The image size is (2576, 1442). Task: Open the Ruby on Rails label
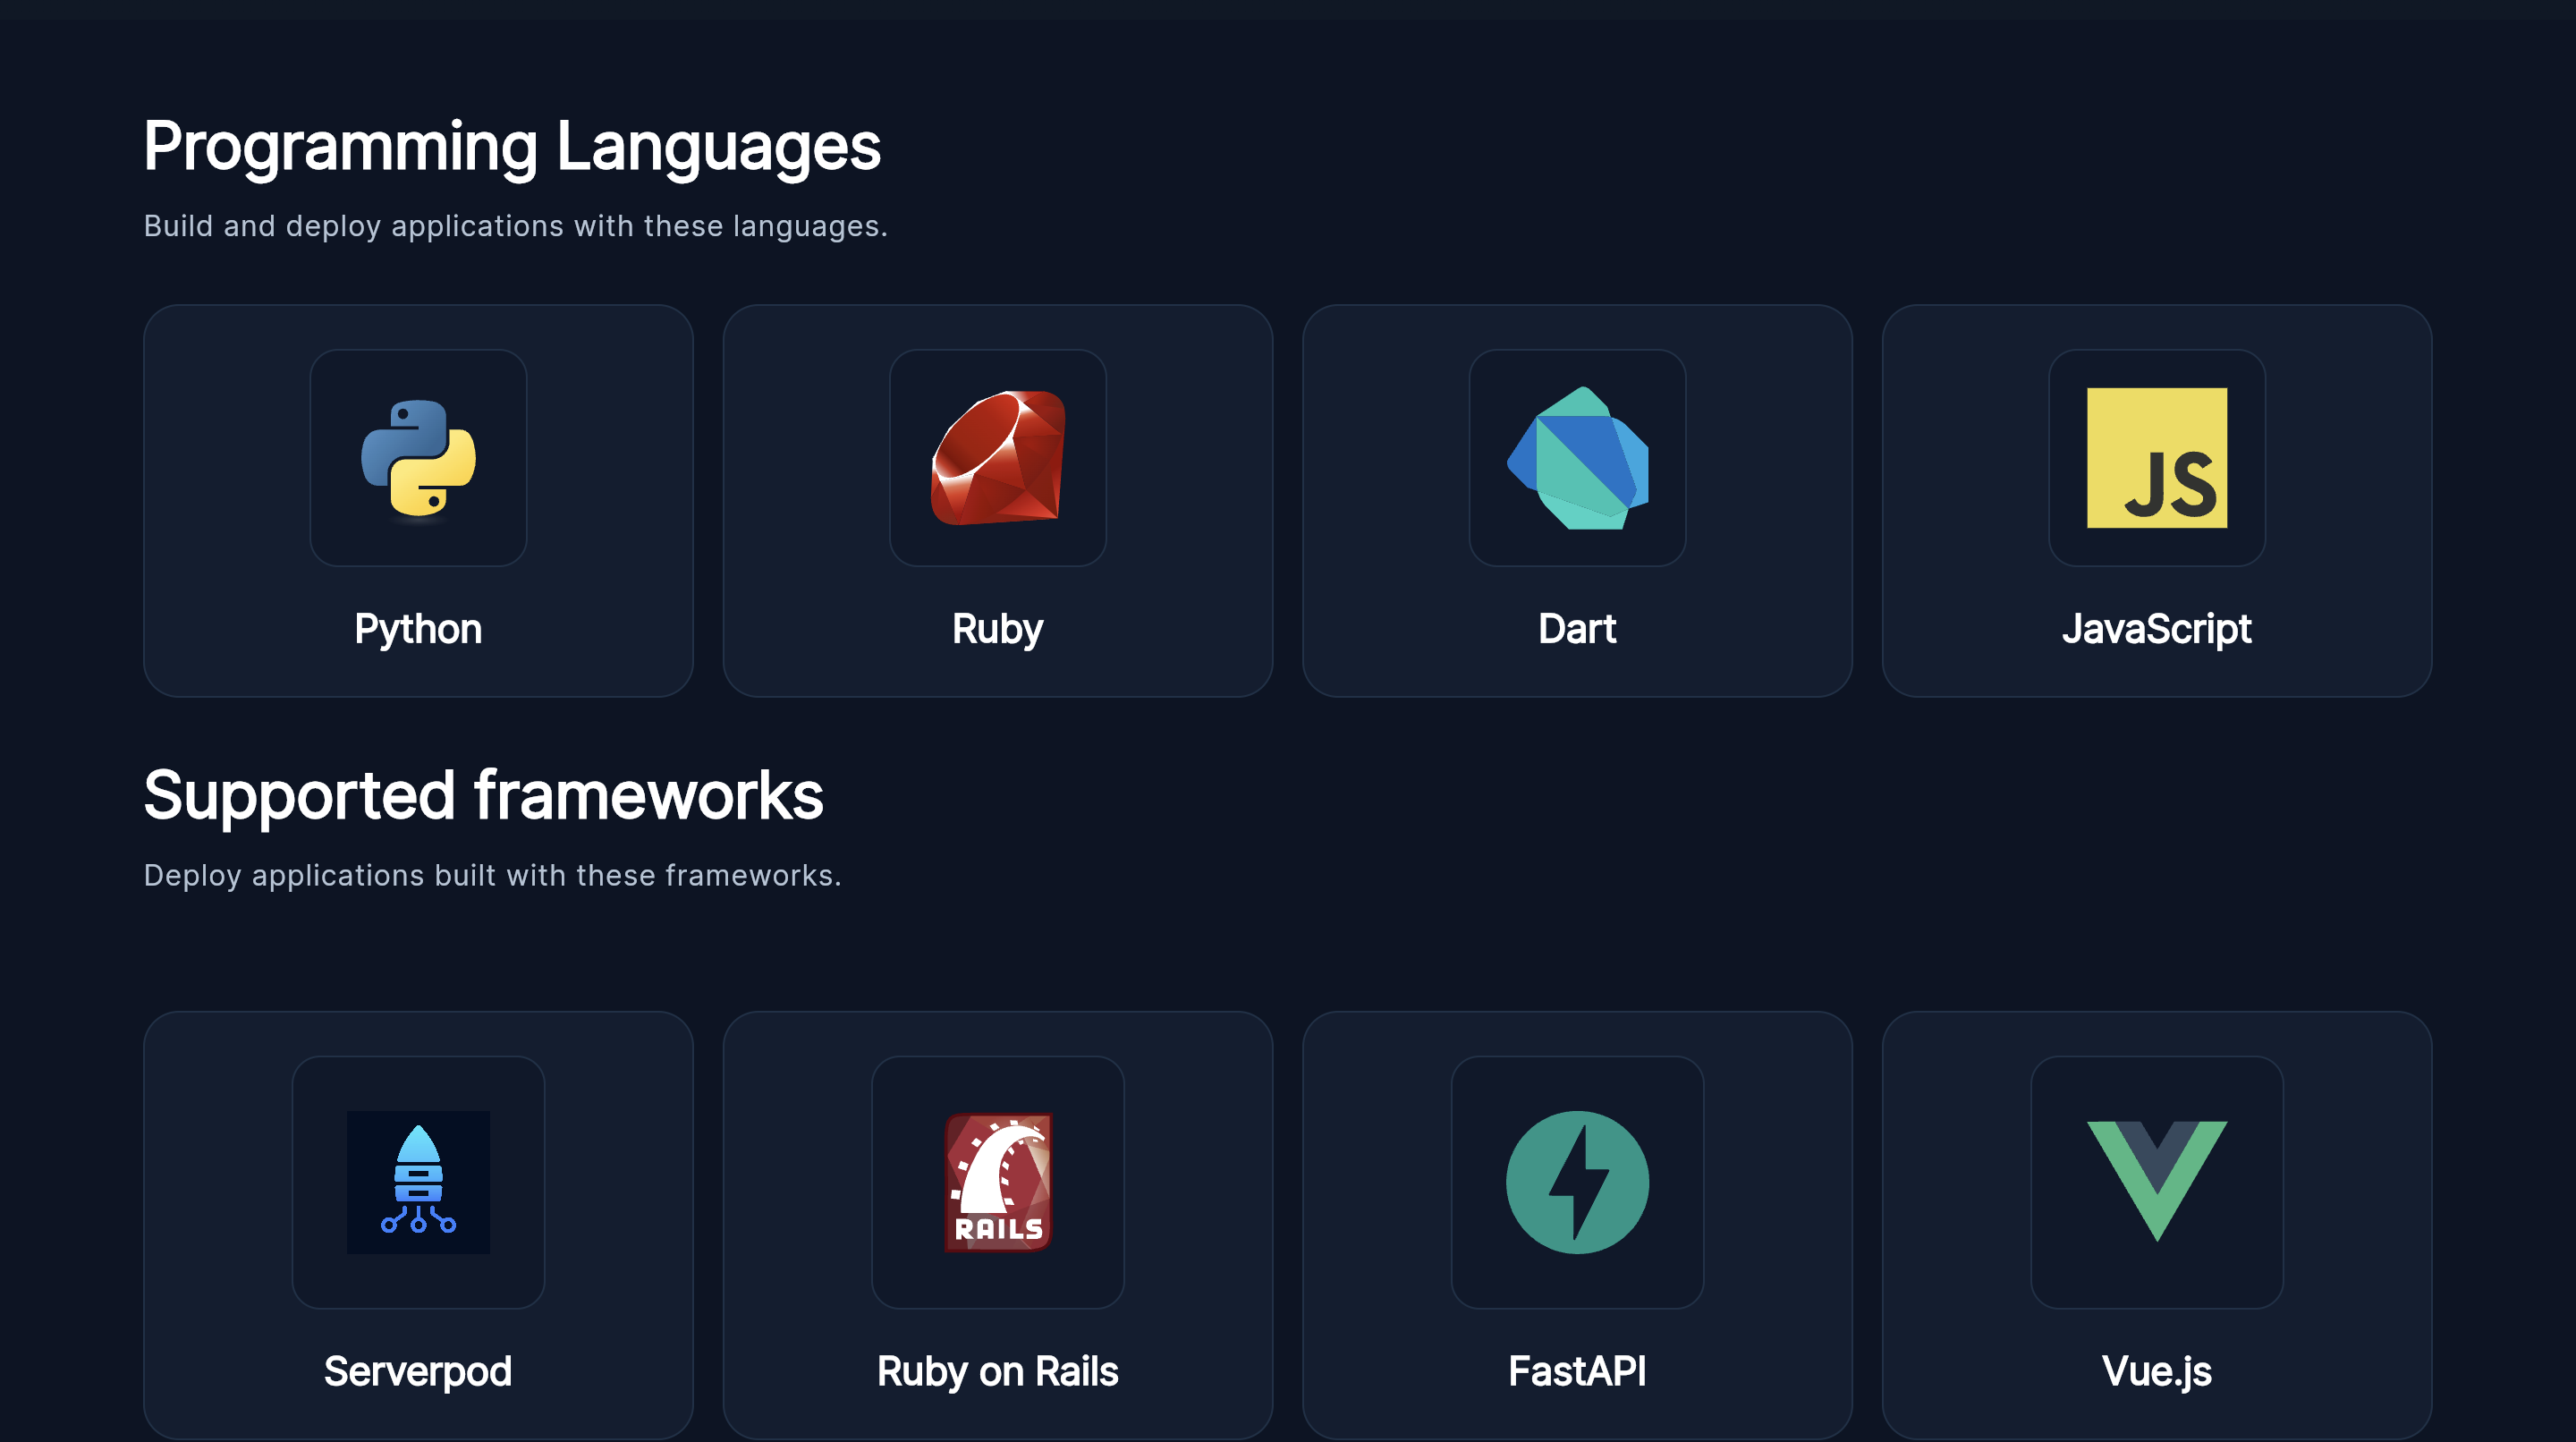pyautogui.click(x=997, y=1371)
